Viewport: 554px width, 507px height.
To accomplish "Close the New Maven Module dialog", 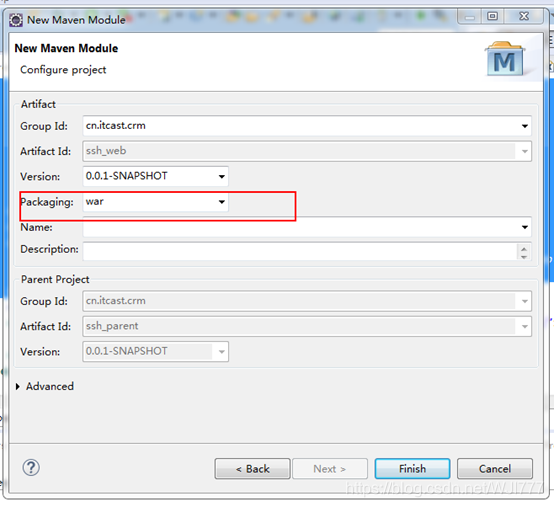I will pos(524,16).
